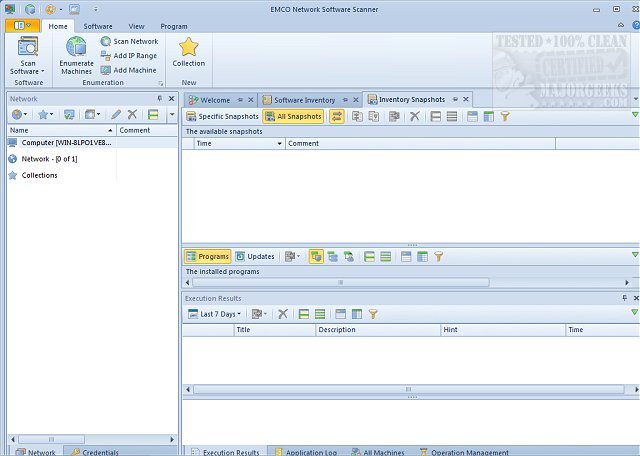Click delete X icon in Network panel
Viewport: 640px width, 456px height.
pyautogui.click(x=132, y=115)
